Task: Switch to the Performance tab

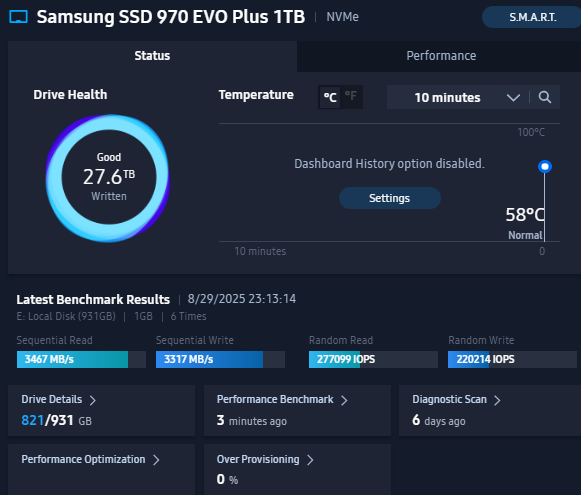Action: [x=441, y=56]
